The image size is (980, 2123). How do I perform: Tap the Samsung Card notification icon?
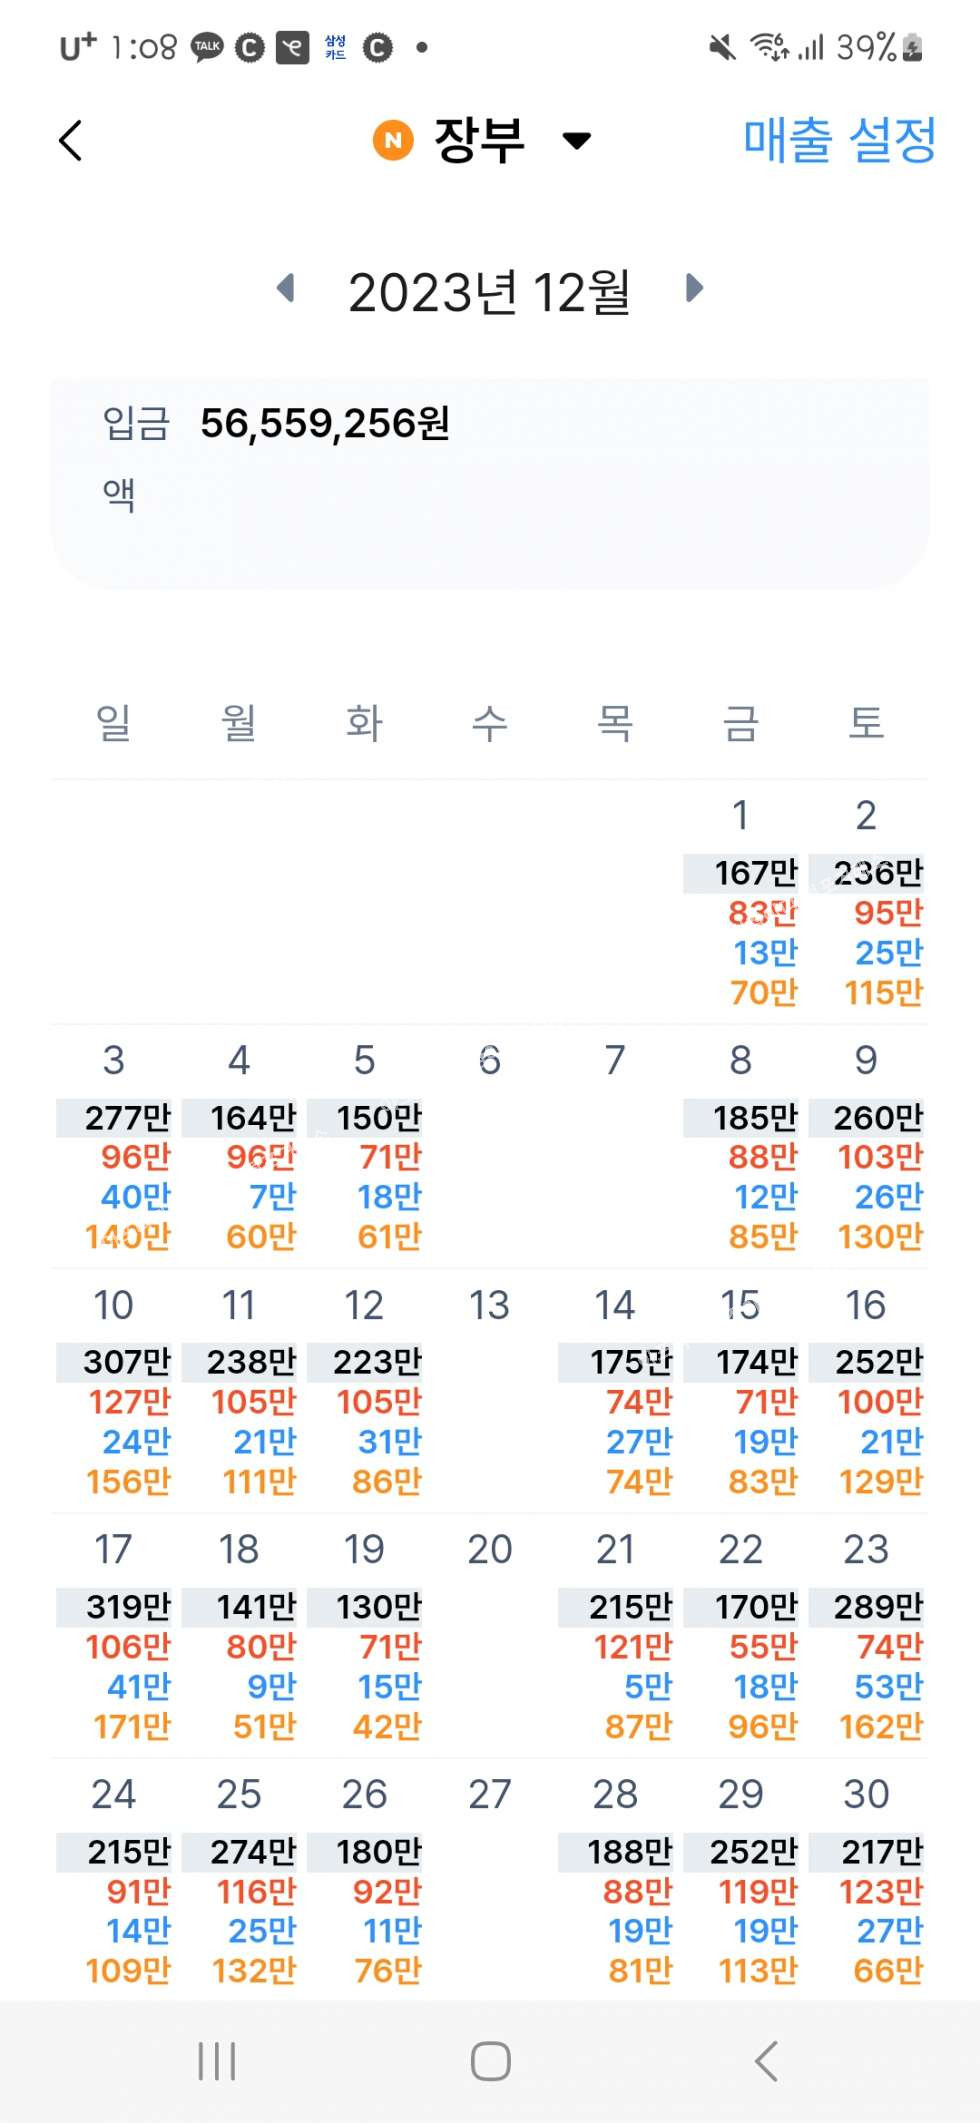click(x=335, y=47)
